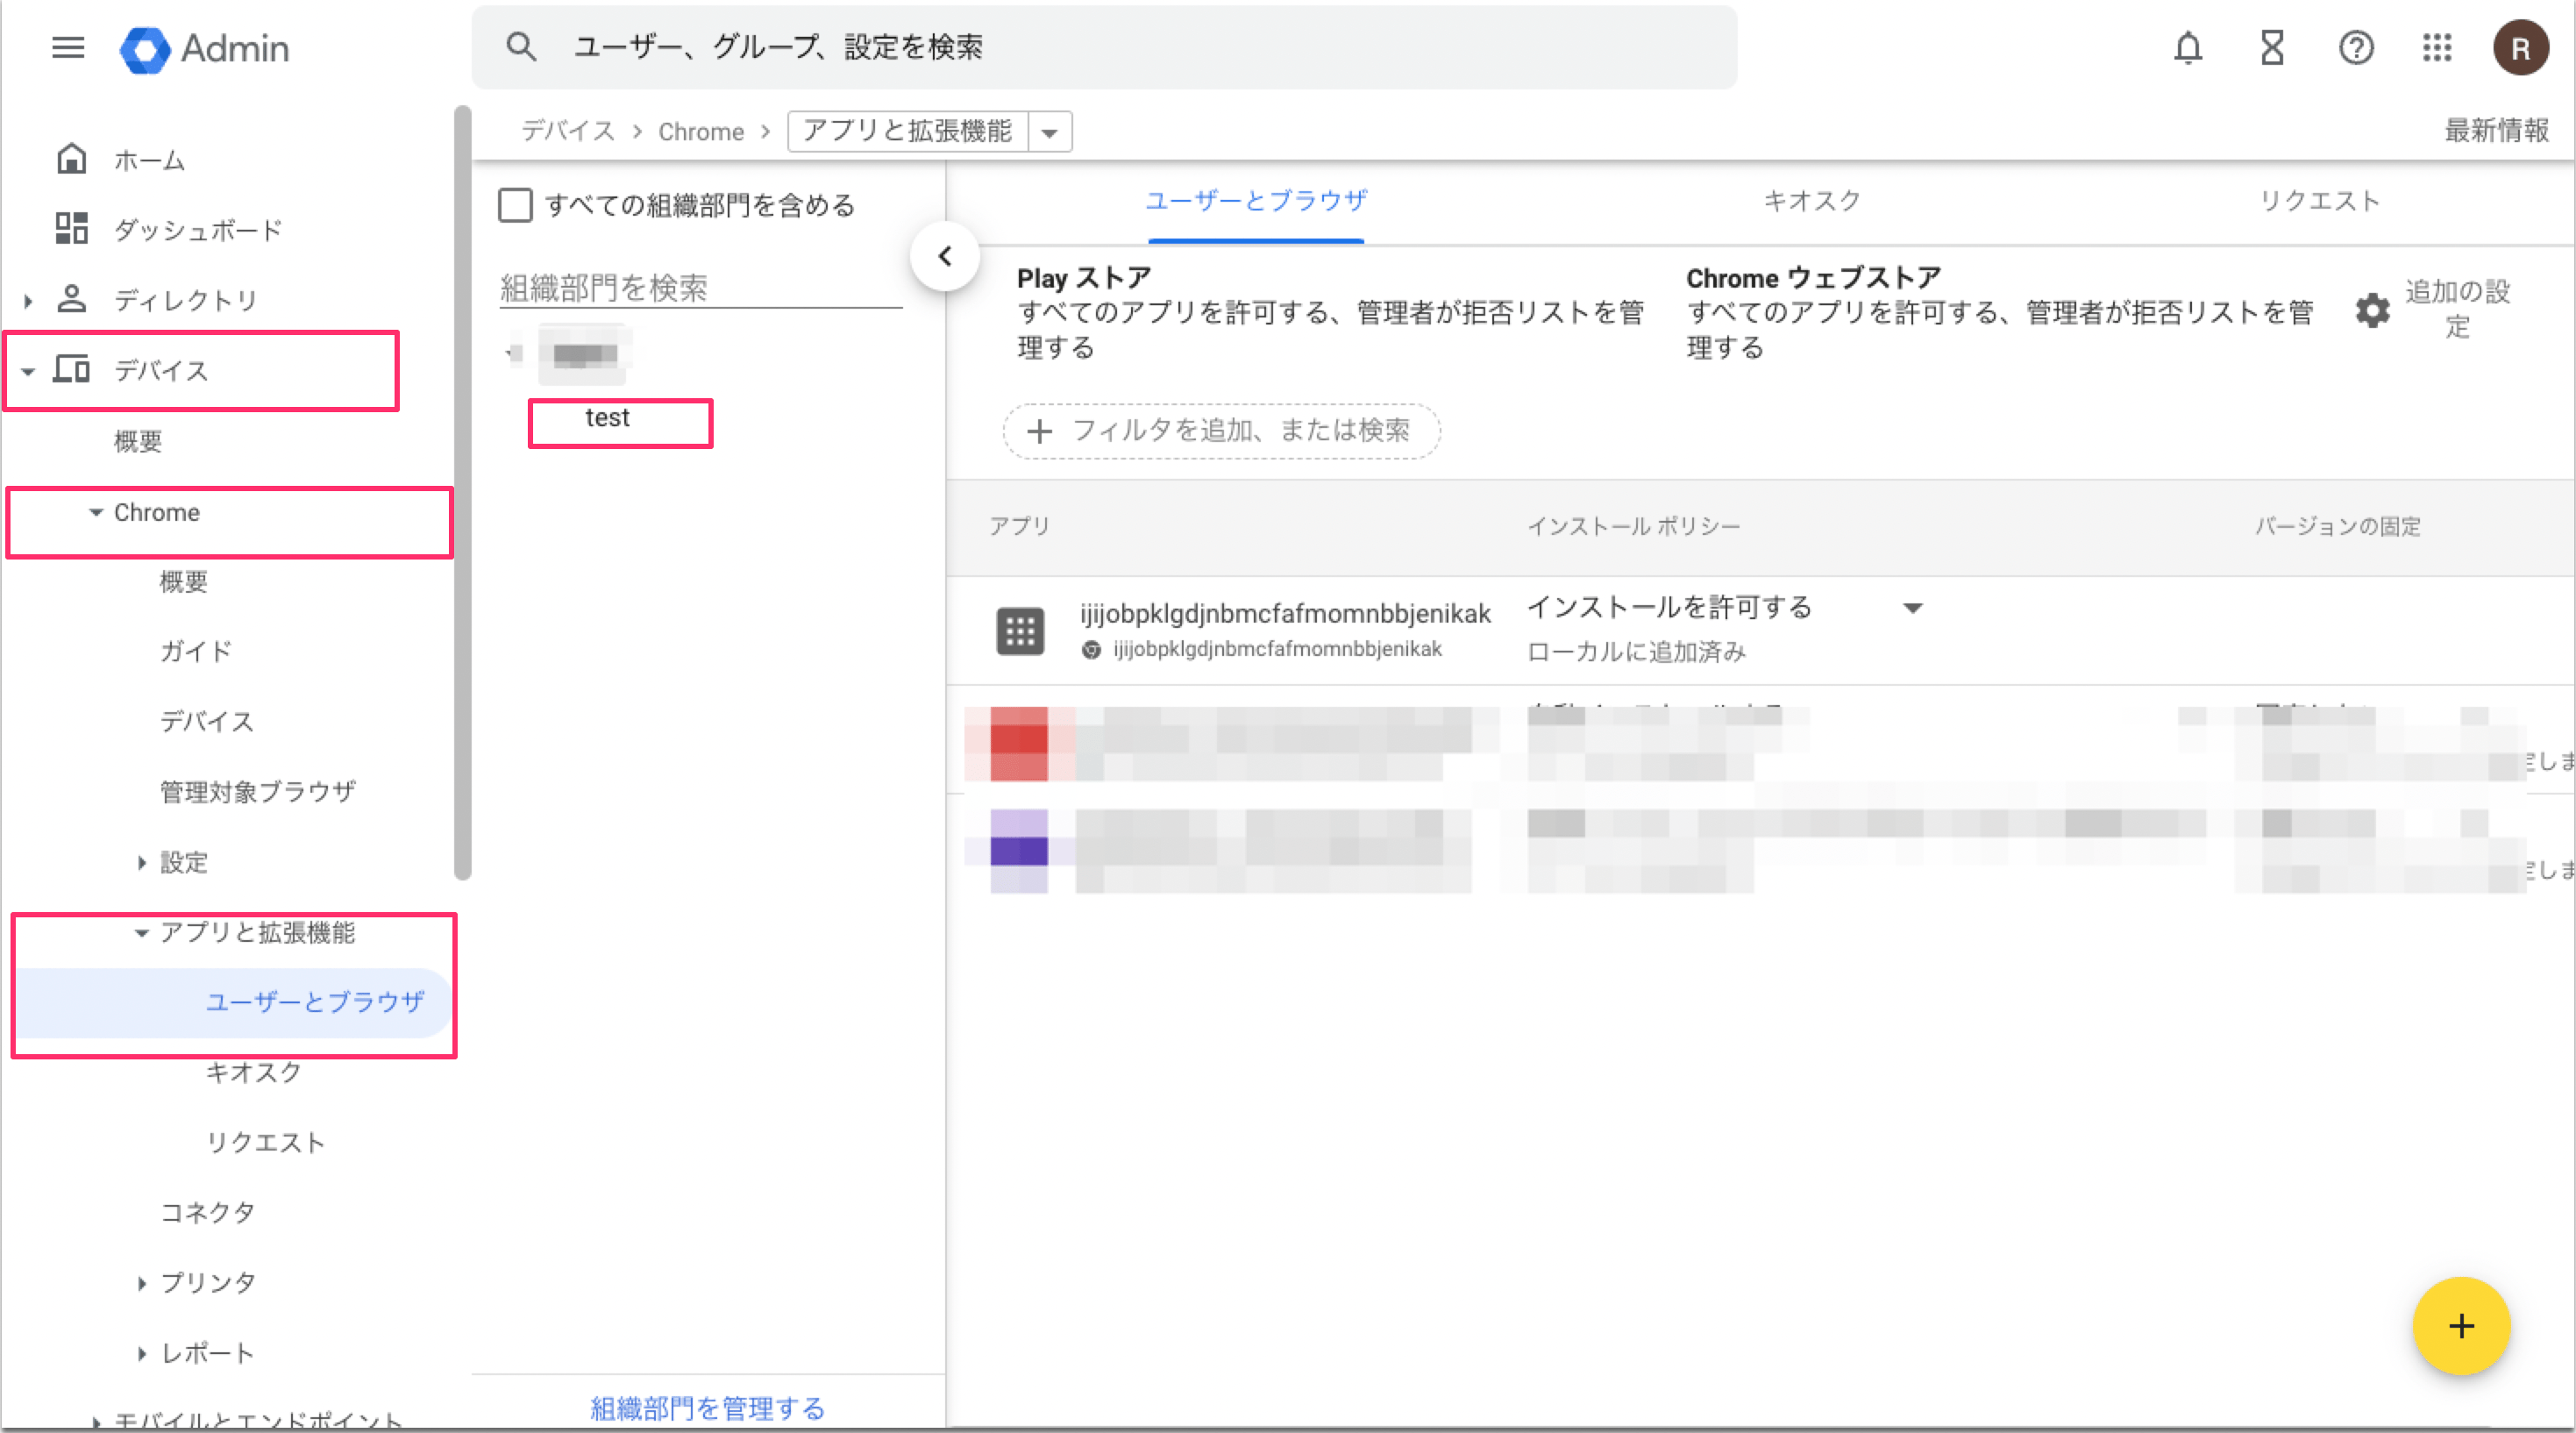Open デバイス under Chrome section

(x=207, y=721)
